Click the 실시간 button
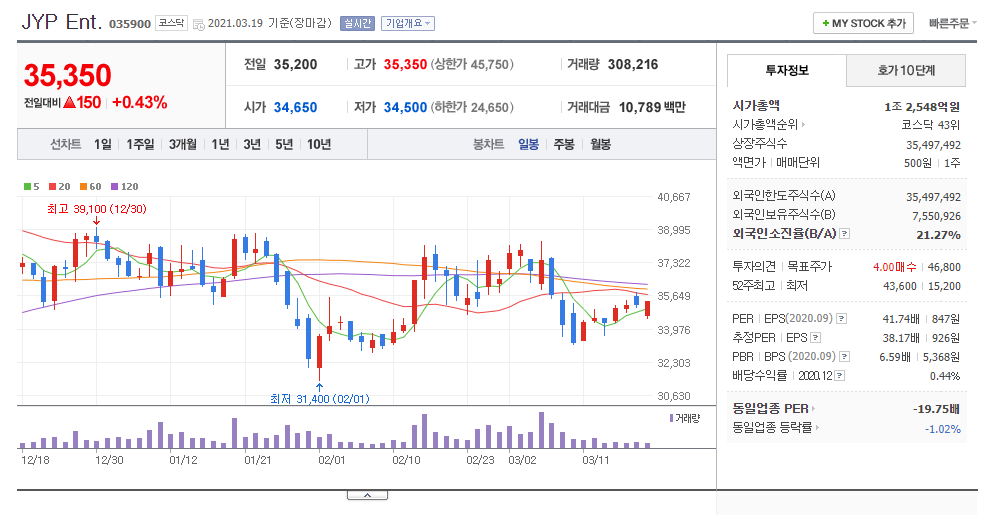Screen dimensions: 988x515 357,23
